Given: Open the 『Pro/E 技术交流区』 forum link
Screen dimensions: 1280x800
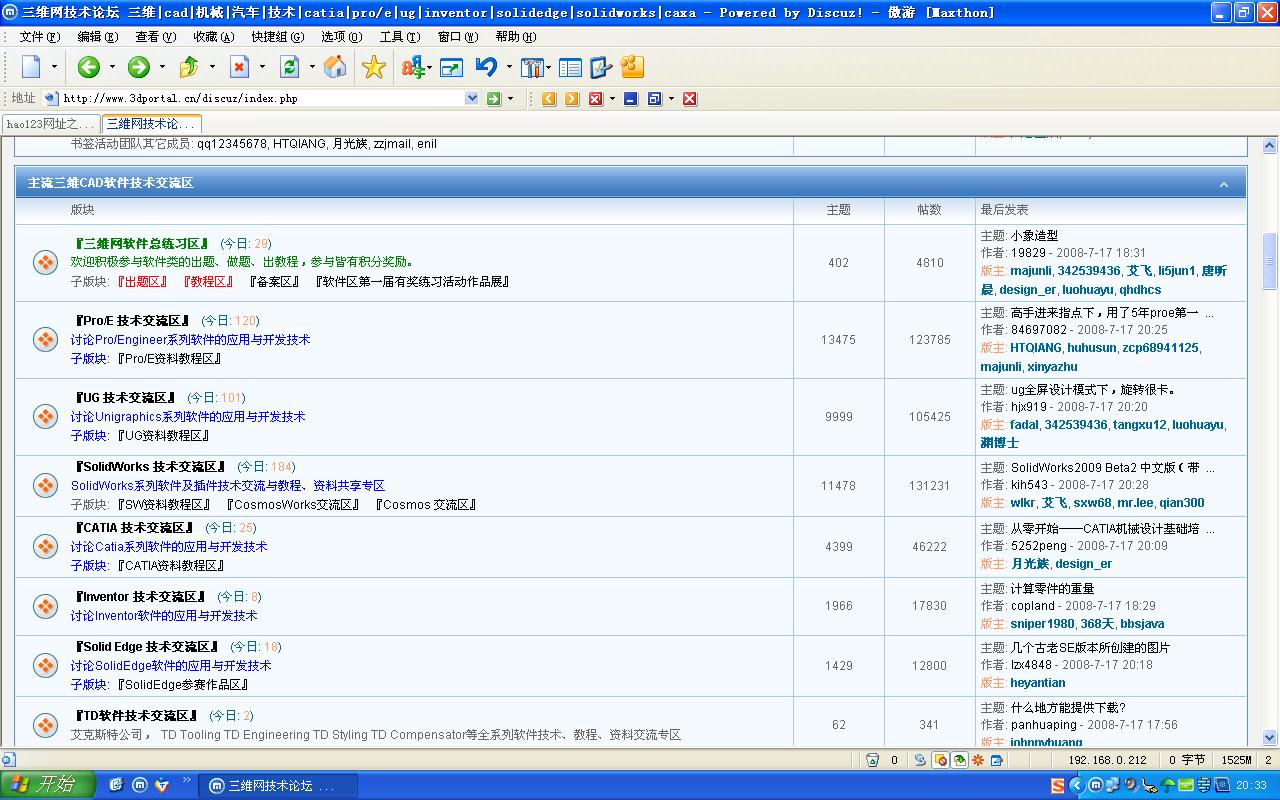Looking at the screenshot, I should pos(132,321).
